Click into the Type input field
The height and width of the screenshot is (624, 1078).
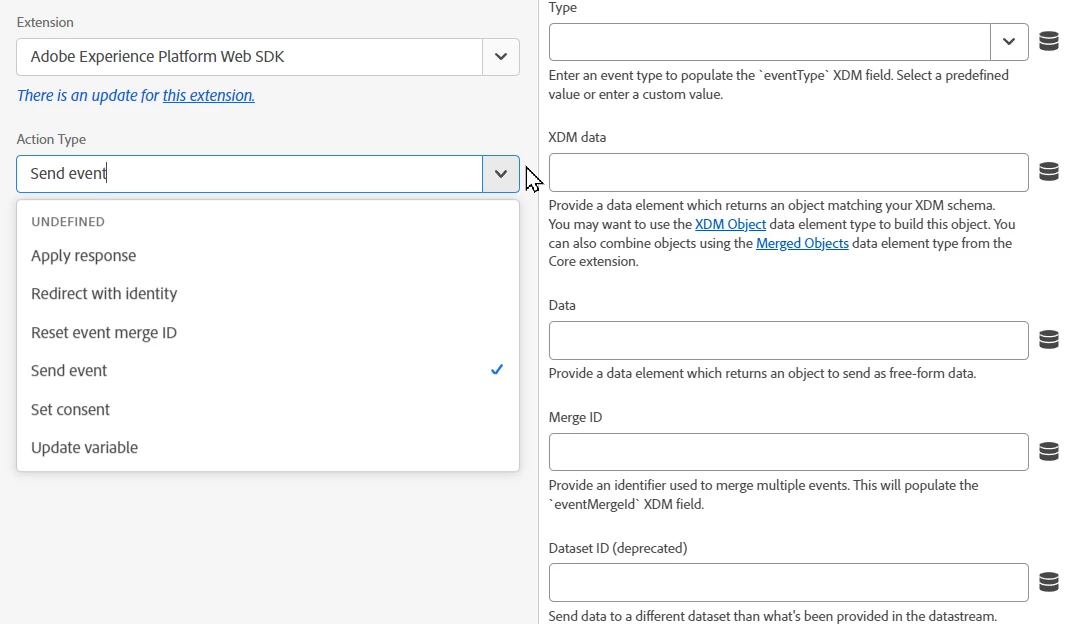[770, 42]
